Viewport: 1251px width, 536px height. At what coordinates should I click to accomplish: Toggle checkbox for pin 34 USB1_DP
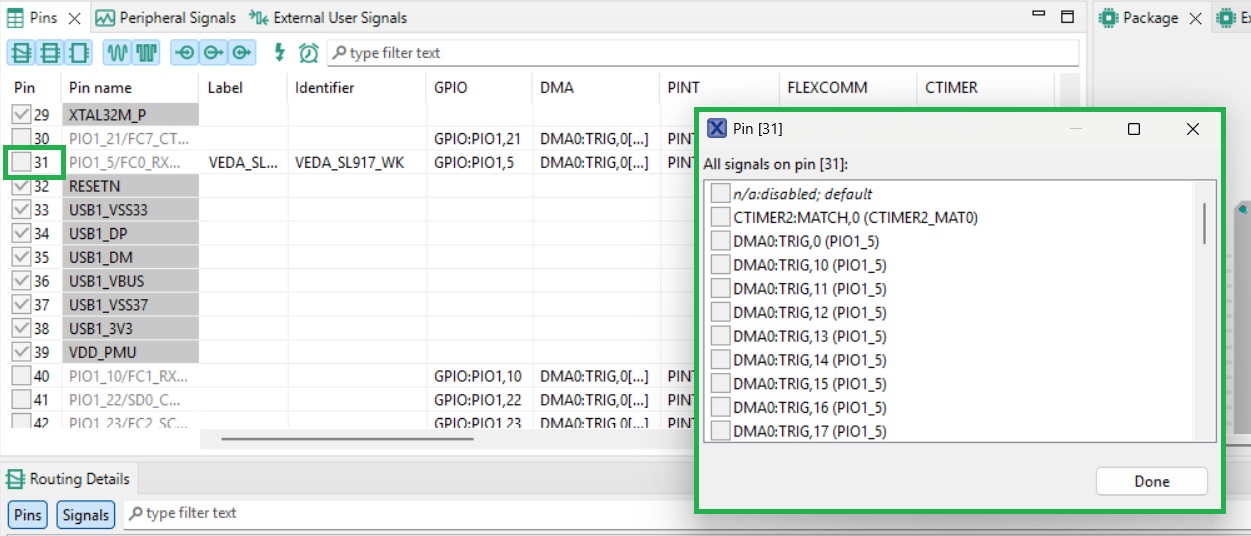pyautogui.click(x=21, y=233)
